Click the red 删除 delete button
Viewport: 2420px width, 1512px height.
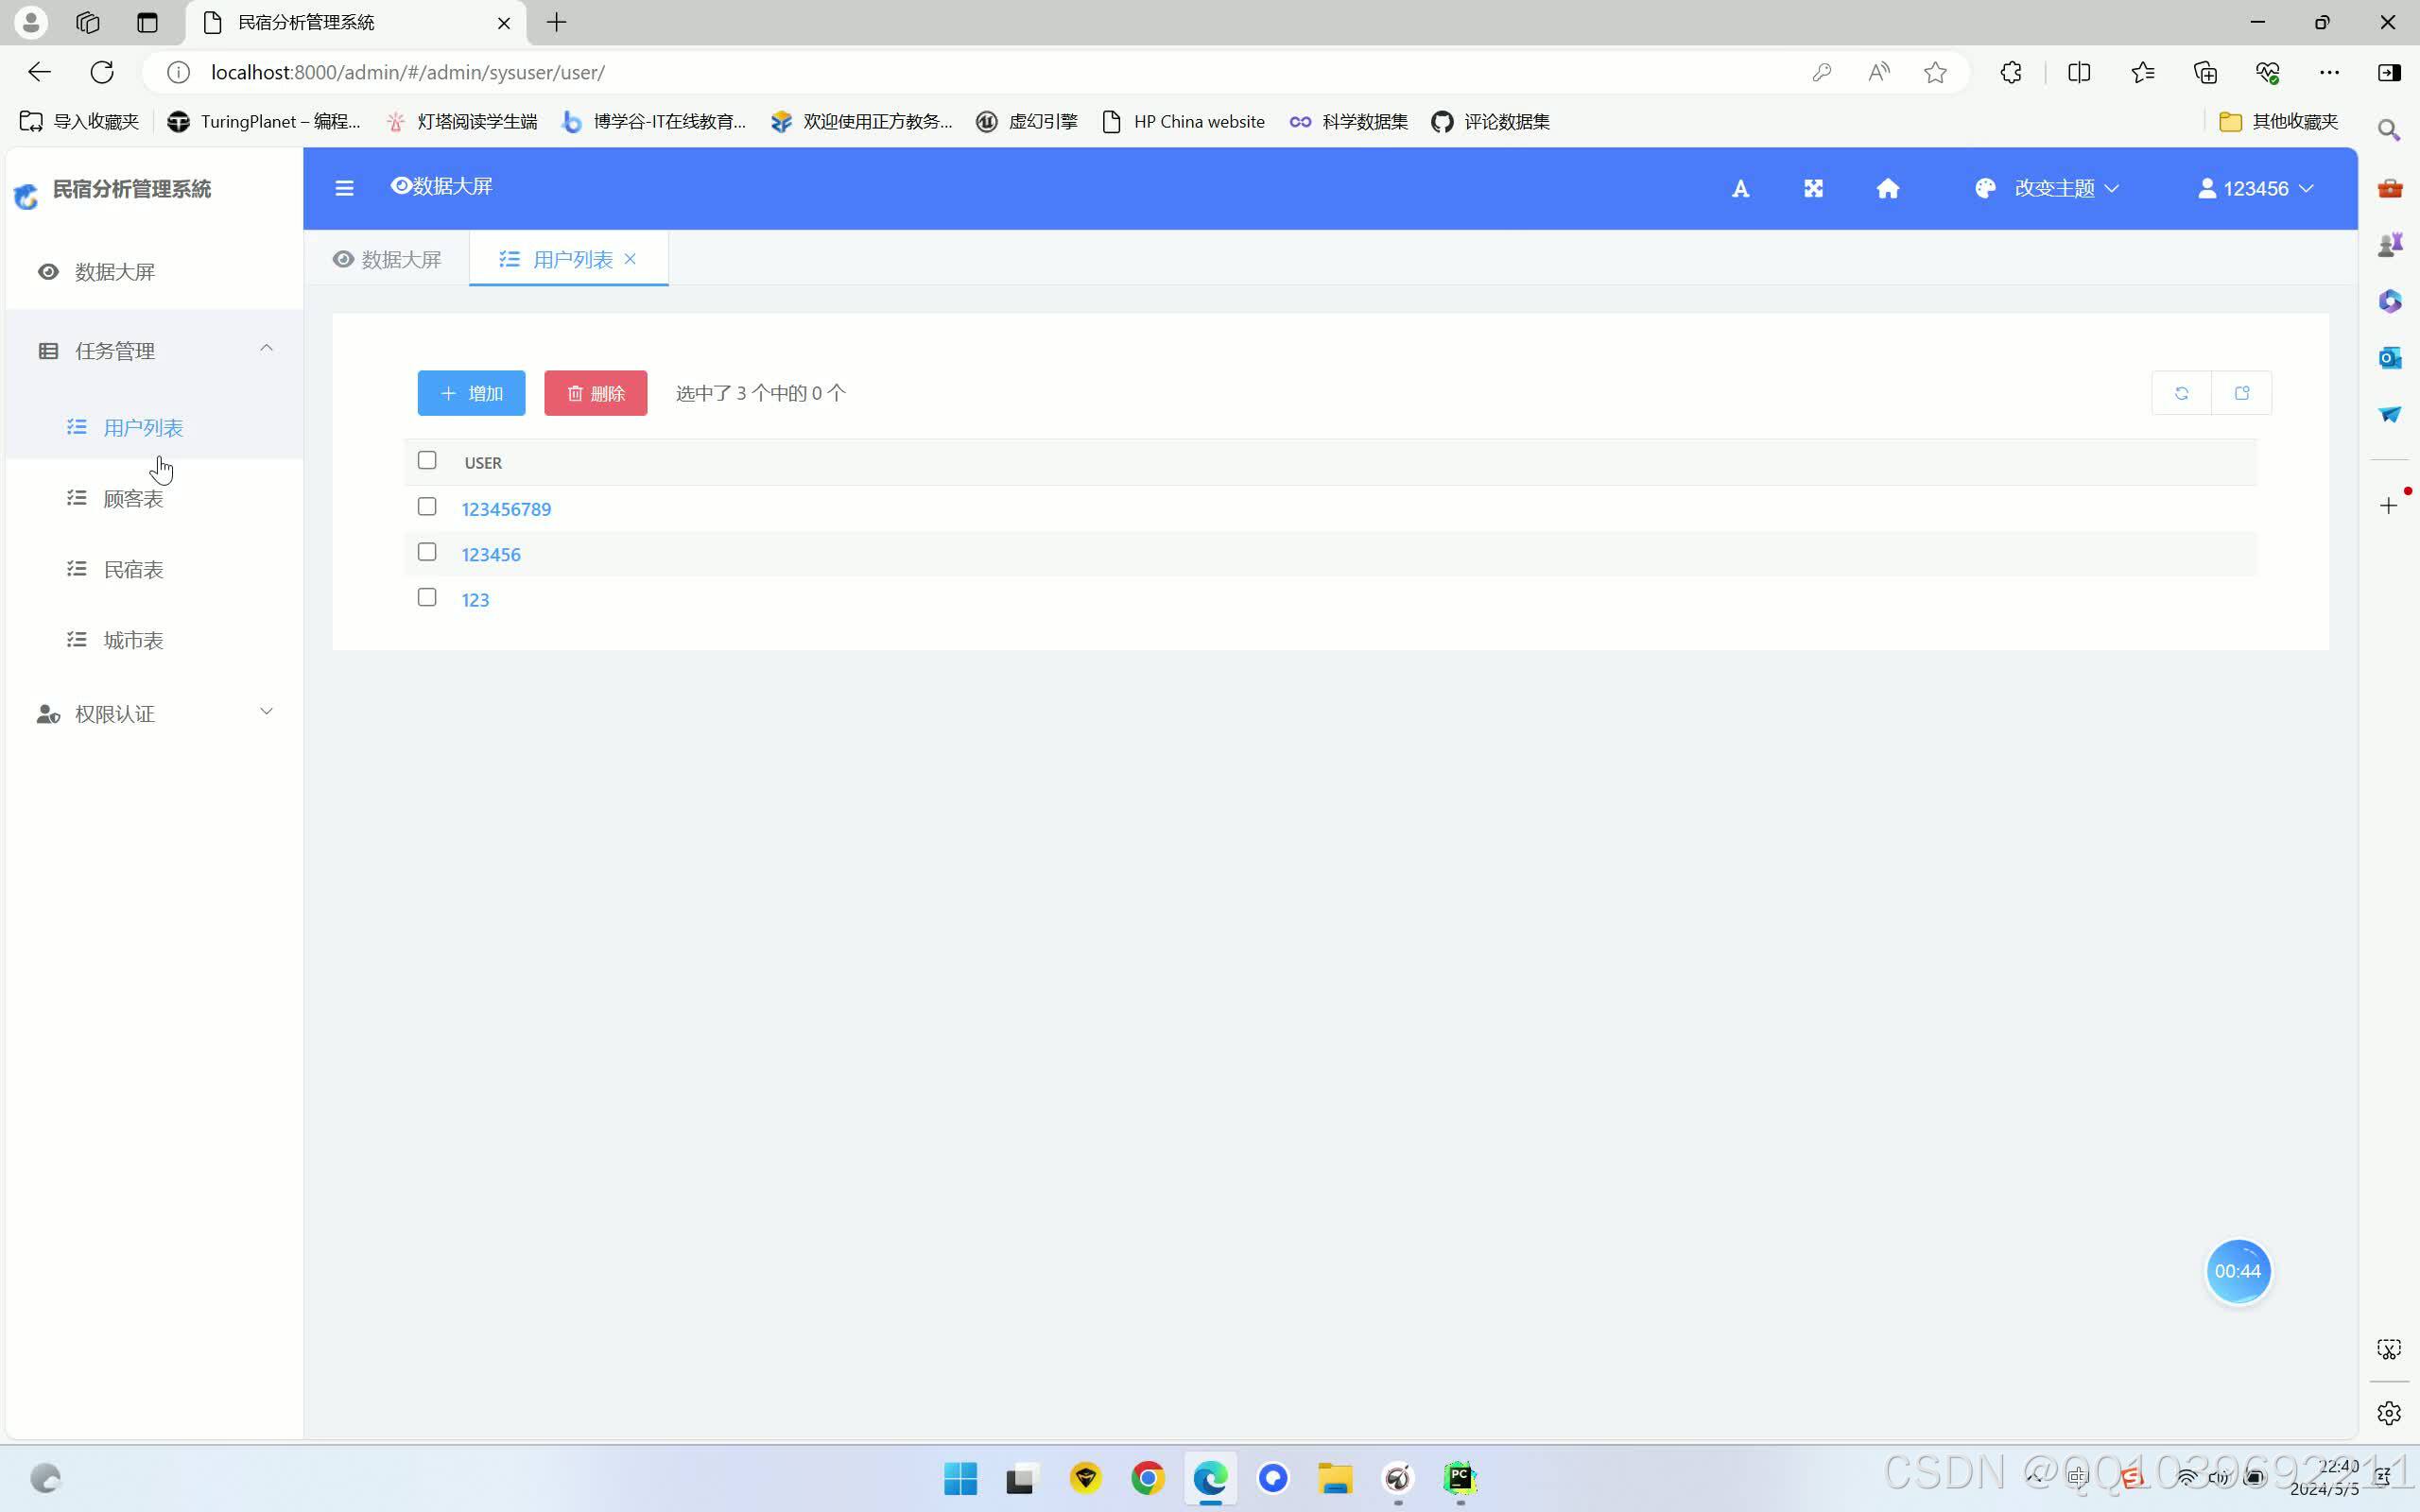coord(595,393)
